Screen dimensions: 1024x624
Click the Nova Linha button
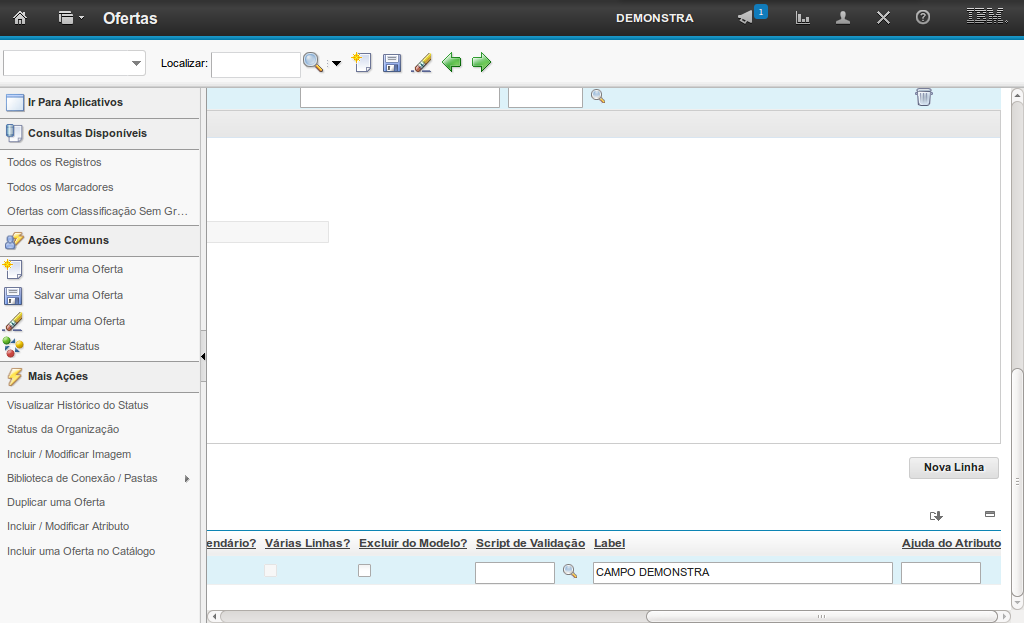(953, 467)
